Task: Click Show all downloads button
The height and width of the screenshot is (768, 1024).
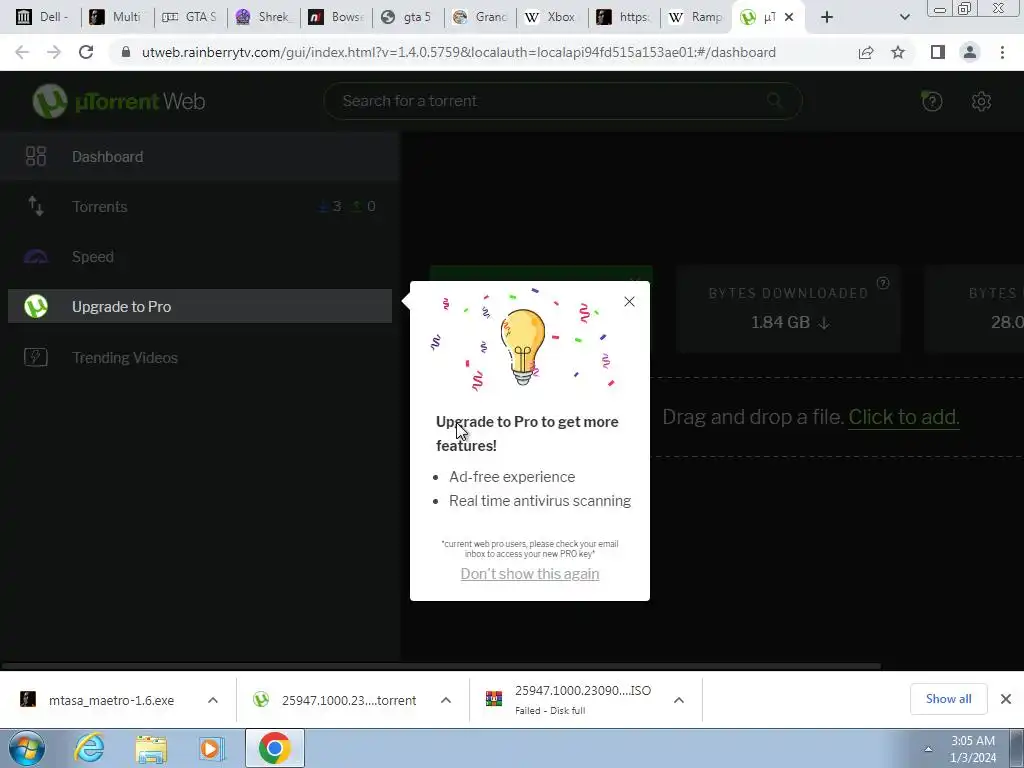Action: point(948,699)
